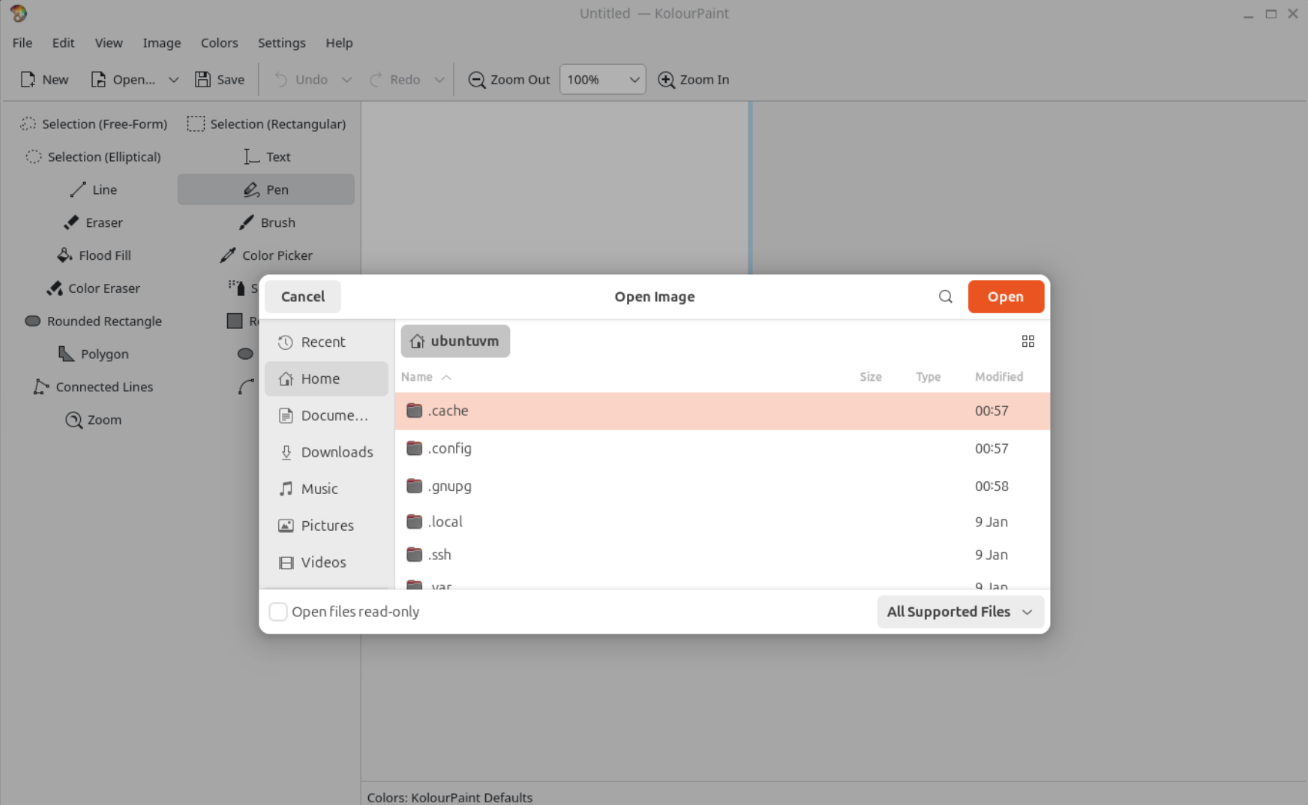
Task: Expand the Open toolbar dropdown arrow
Action: point(173,80)
